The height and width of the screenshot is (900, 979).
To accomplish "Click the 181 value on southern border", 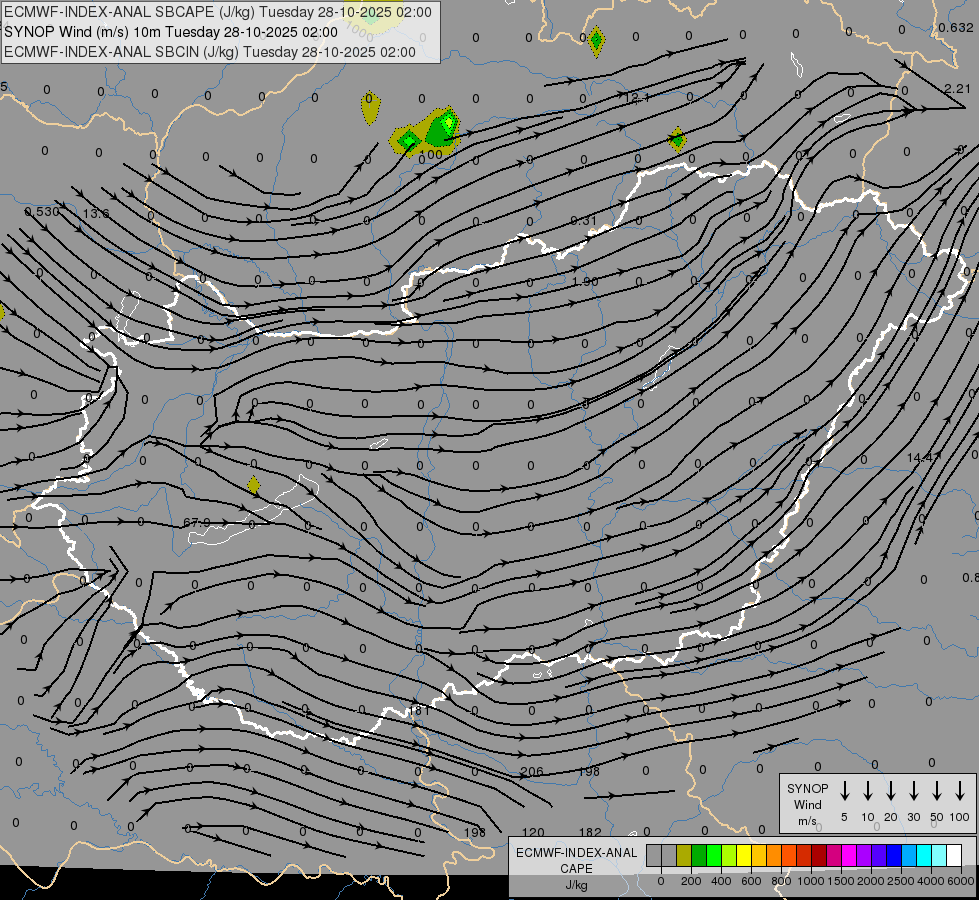I will (x=419, y=710).
